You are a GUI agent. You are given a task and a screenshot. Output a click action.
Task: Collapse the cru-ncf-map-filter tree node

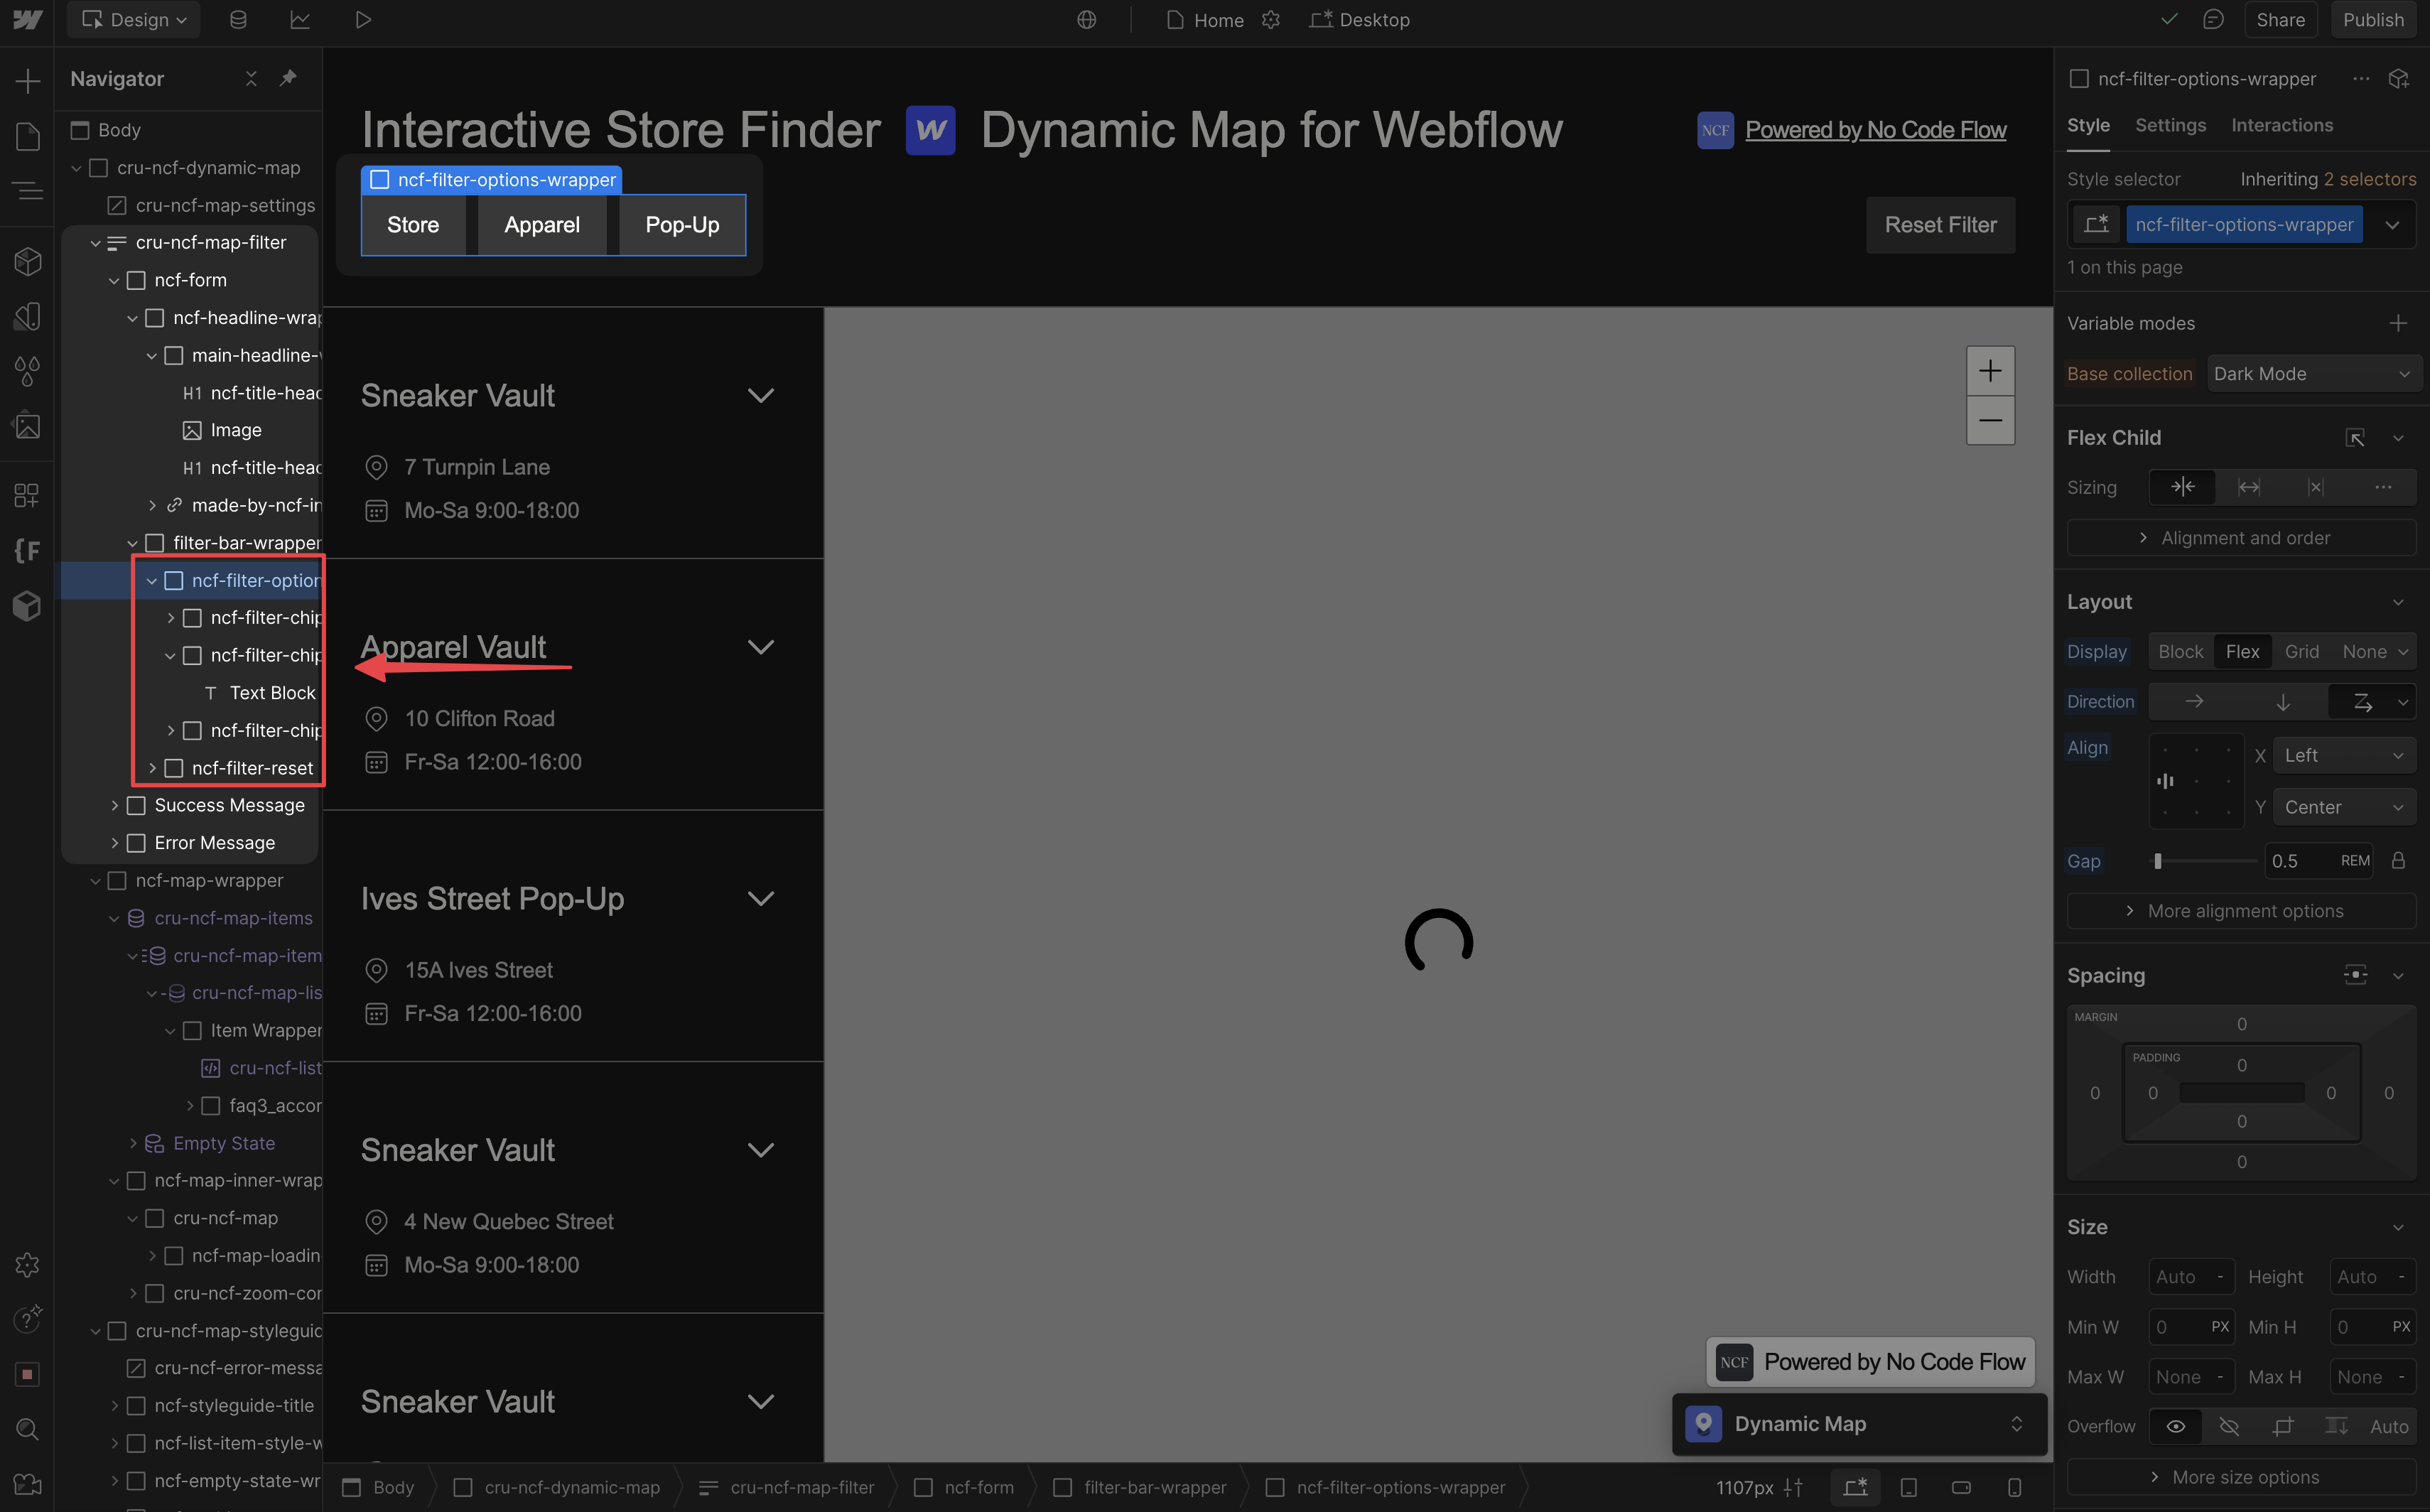pos(96,243)
